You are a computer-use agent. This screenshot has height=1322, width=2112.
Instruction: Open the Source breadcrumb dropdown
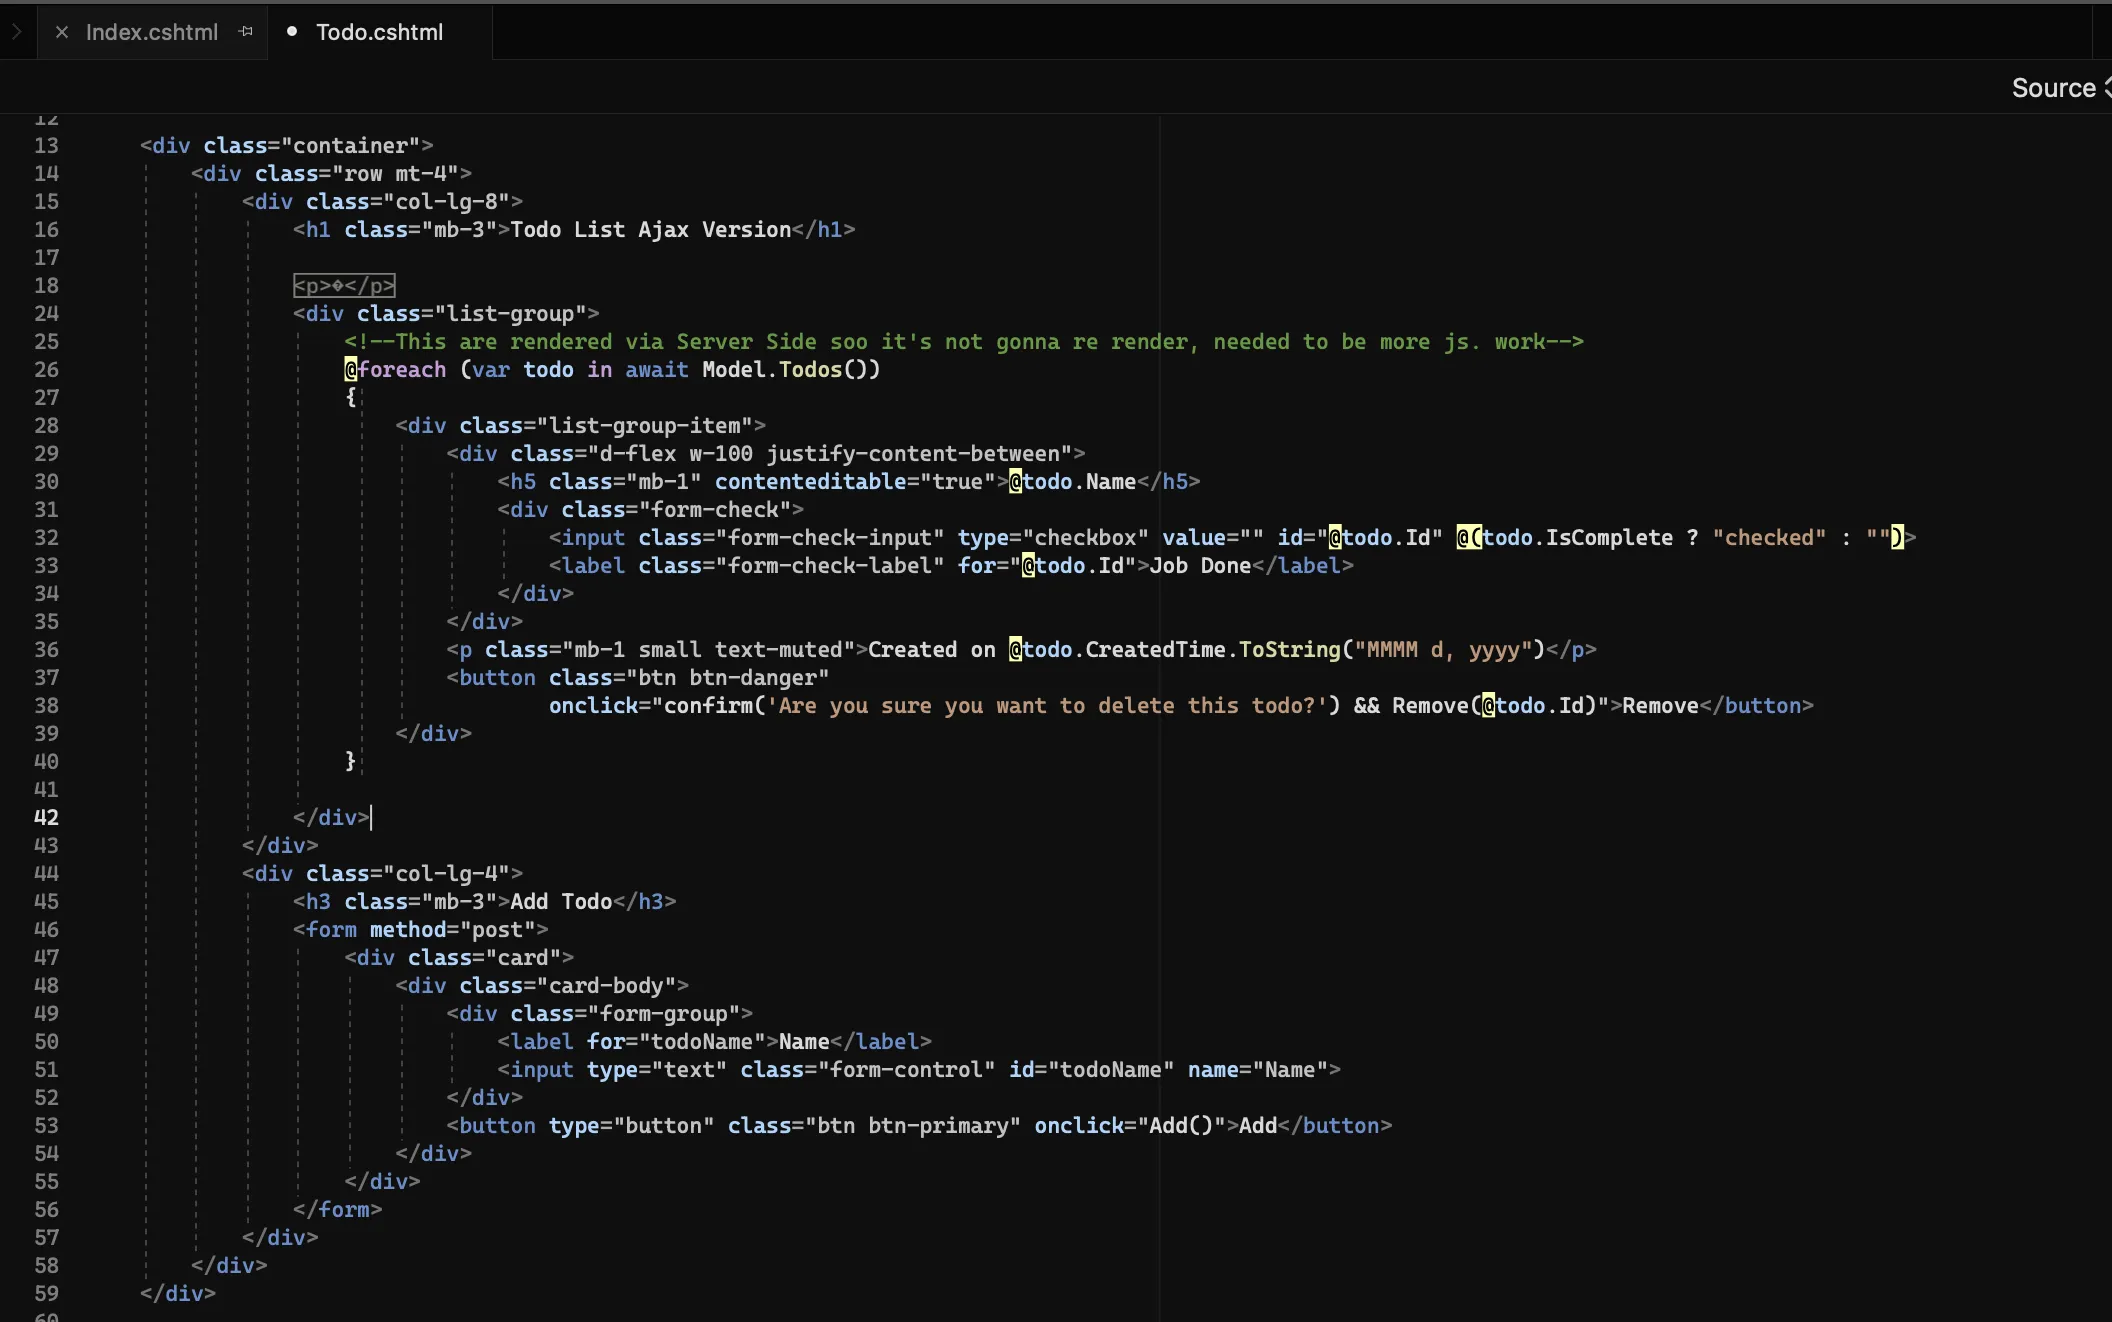[x=2055, y=87]
